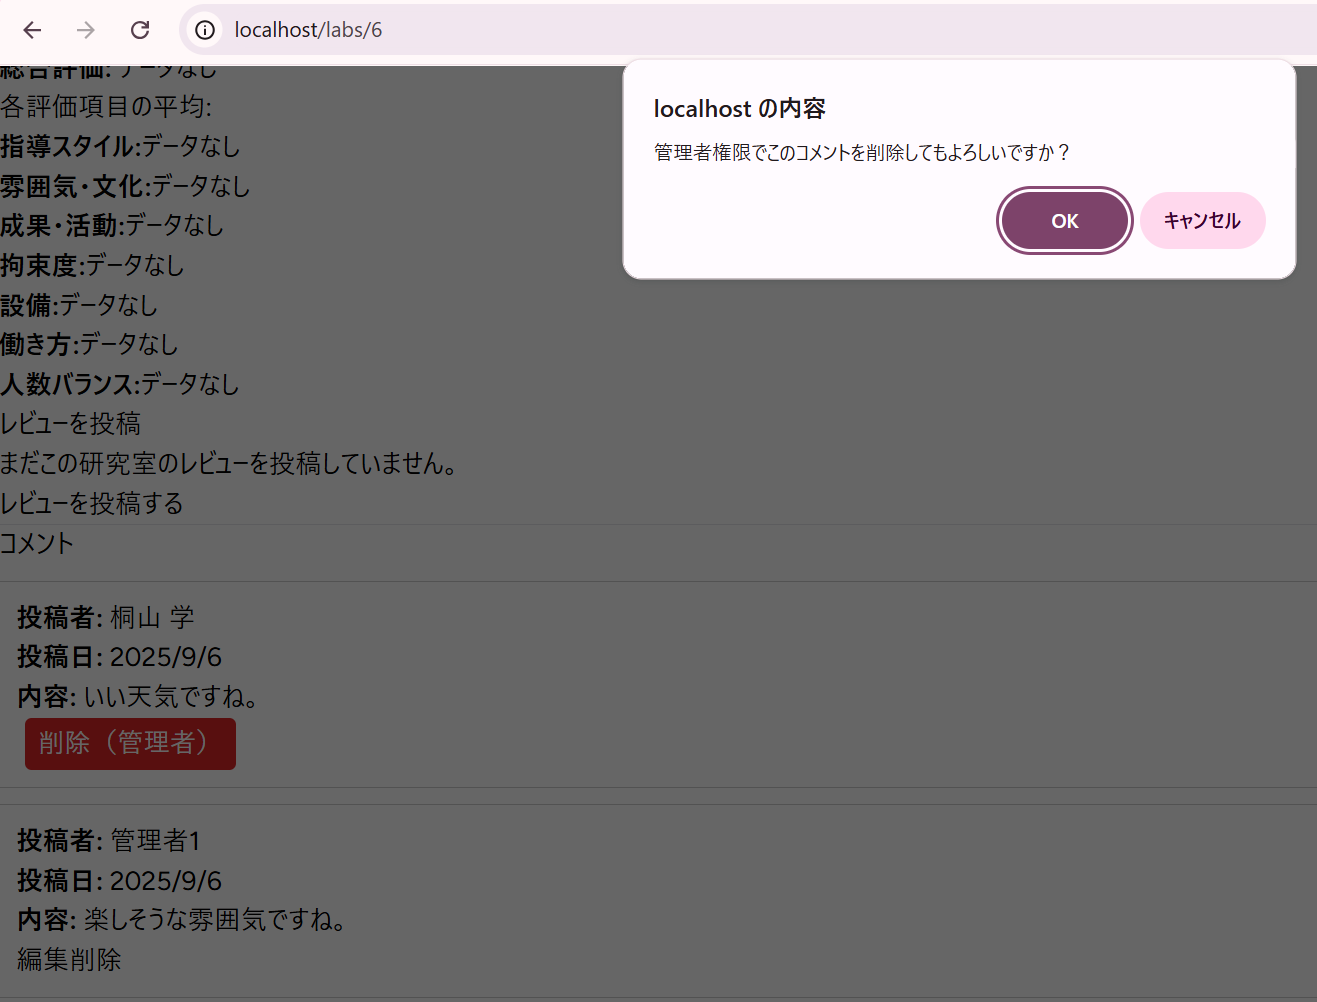
Task: Click the 拘束度:データなし row
Action: [92, 265]
